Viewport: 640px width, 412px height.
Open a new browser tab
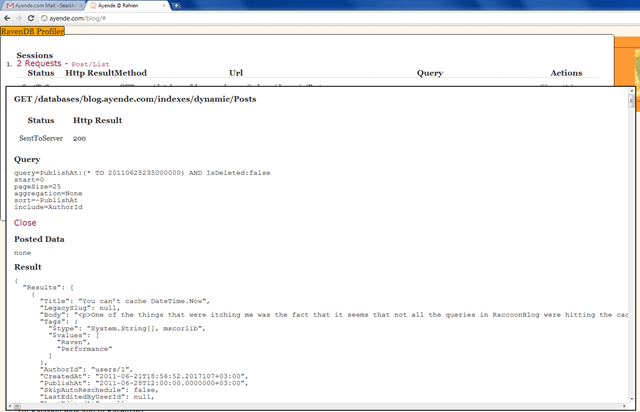coord(176,5)
